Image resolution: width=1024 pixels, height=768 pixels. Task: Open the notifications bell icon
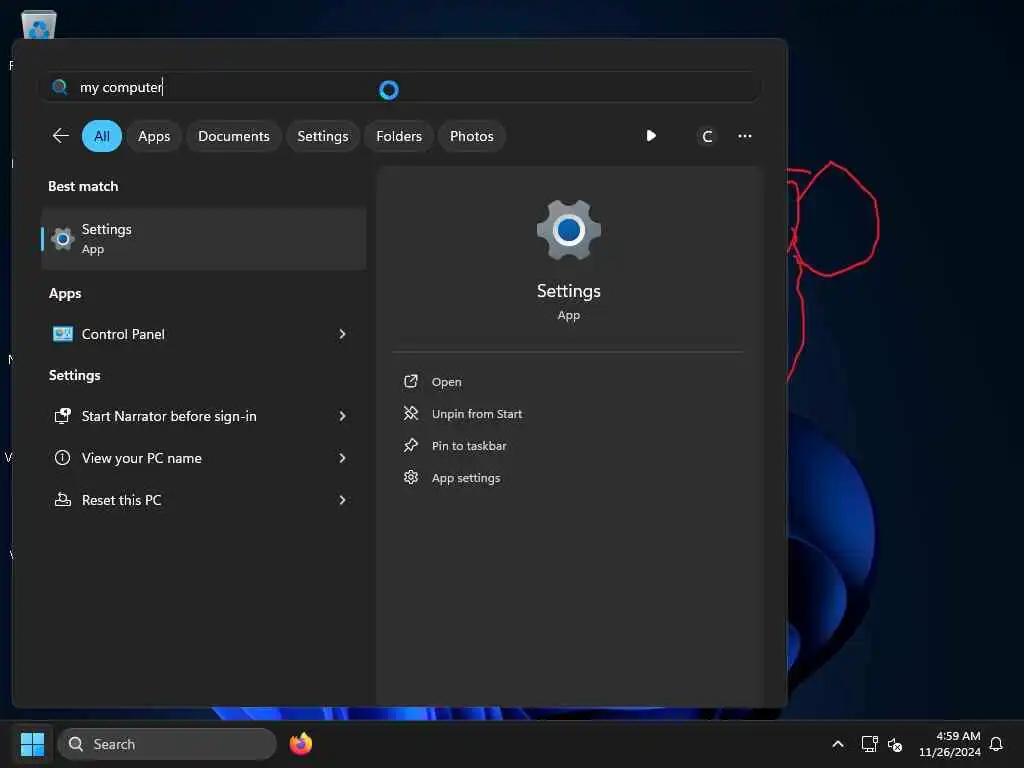click(996, 744)
